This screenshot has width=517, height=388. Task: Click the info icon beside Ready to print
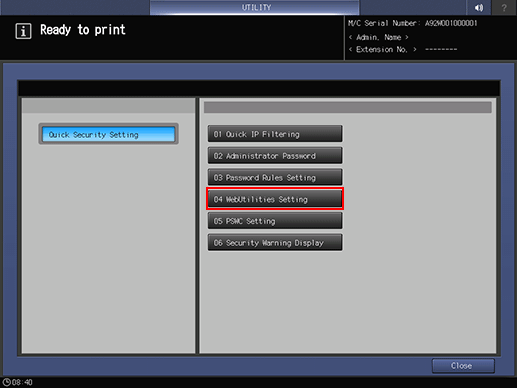pos(23,31)
